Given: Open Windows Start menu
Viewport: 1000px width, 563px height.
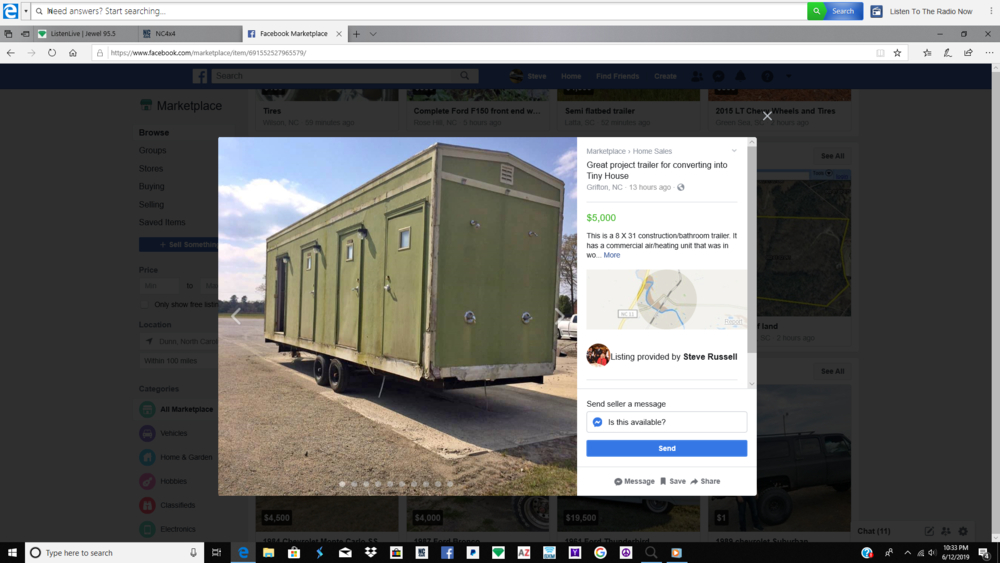Looking at the screenshot, I should 11,553.
